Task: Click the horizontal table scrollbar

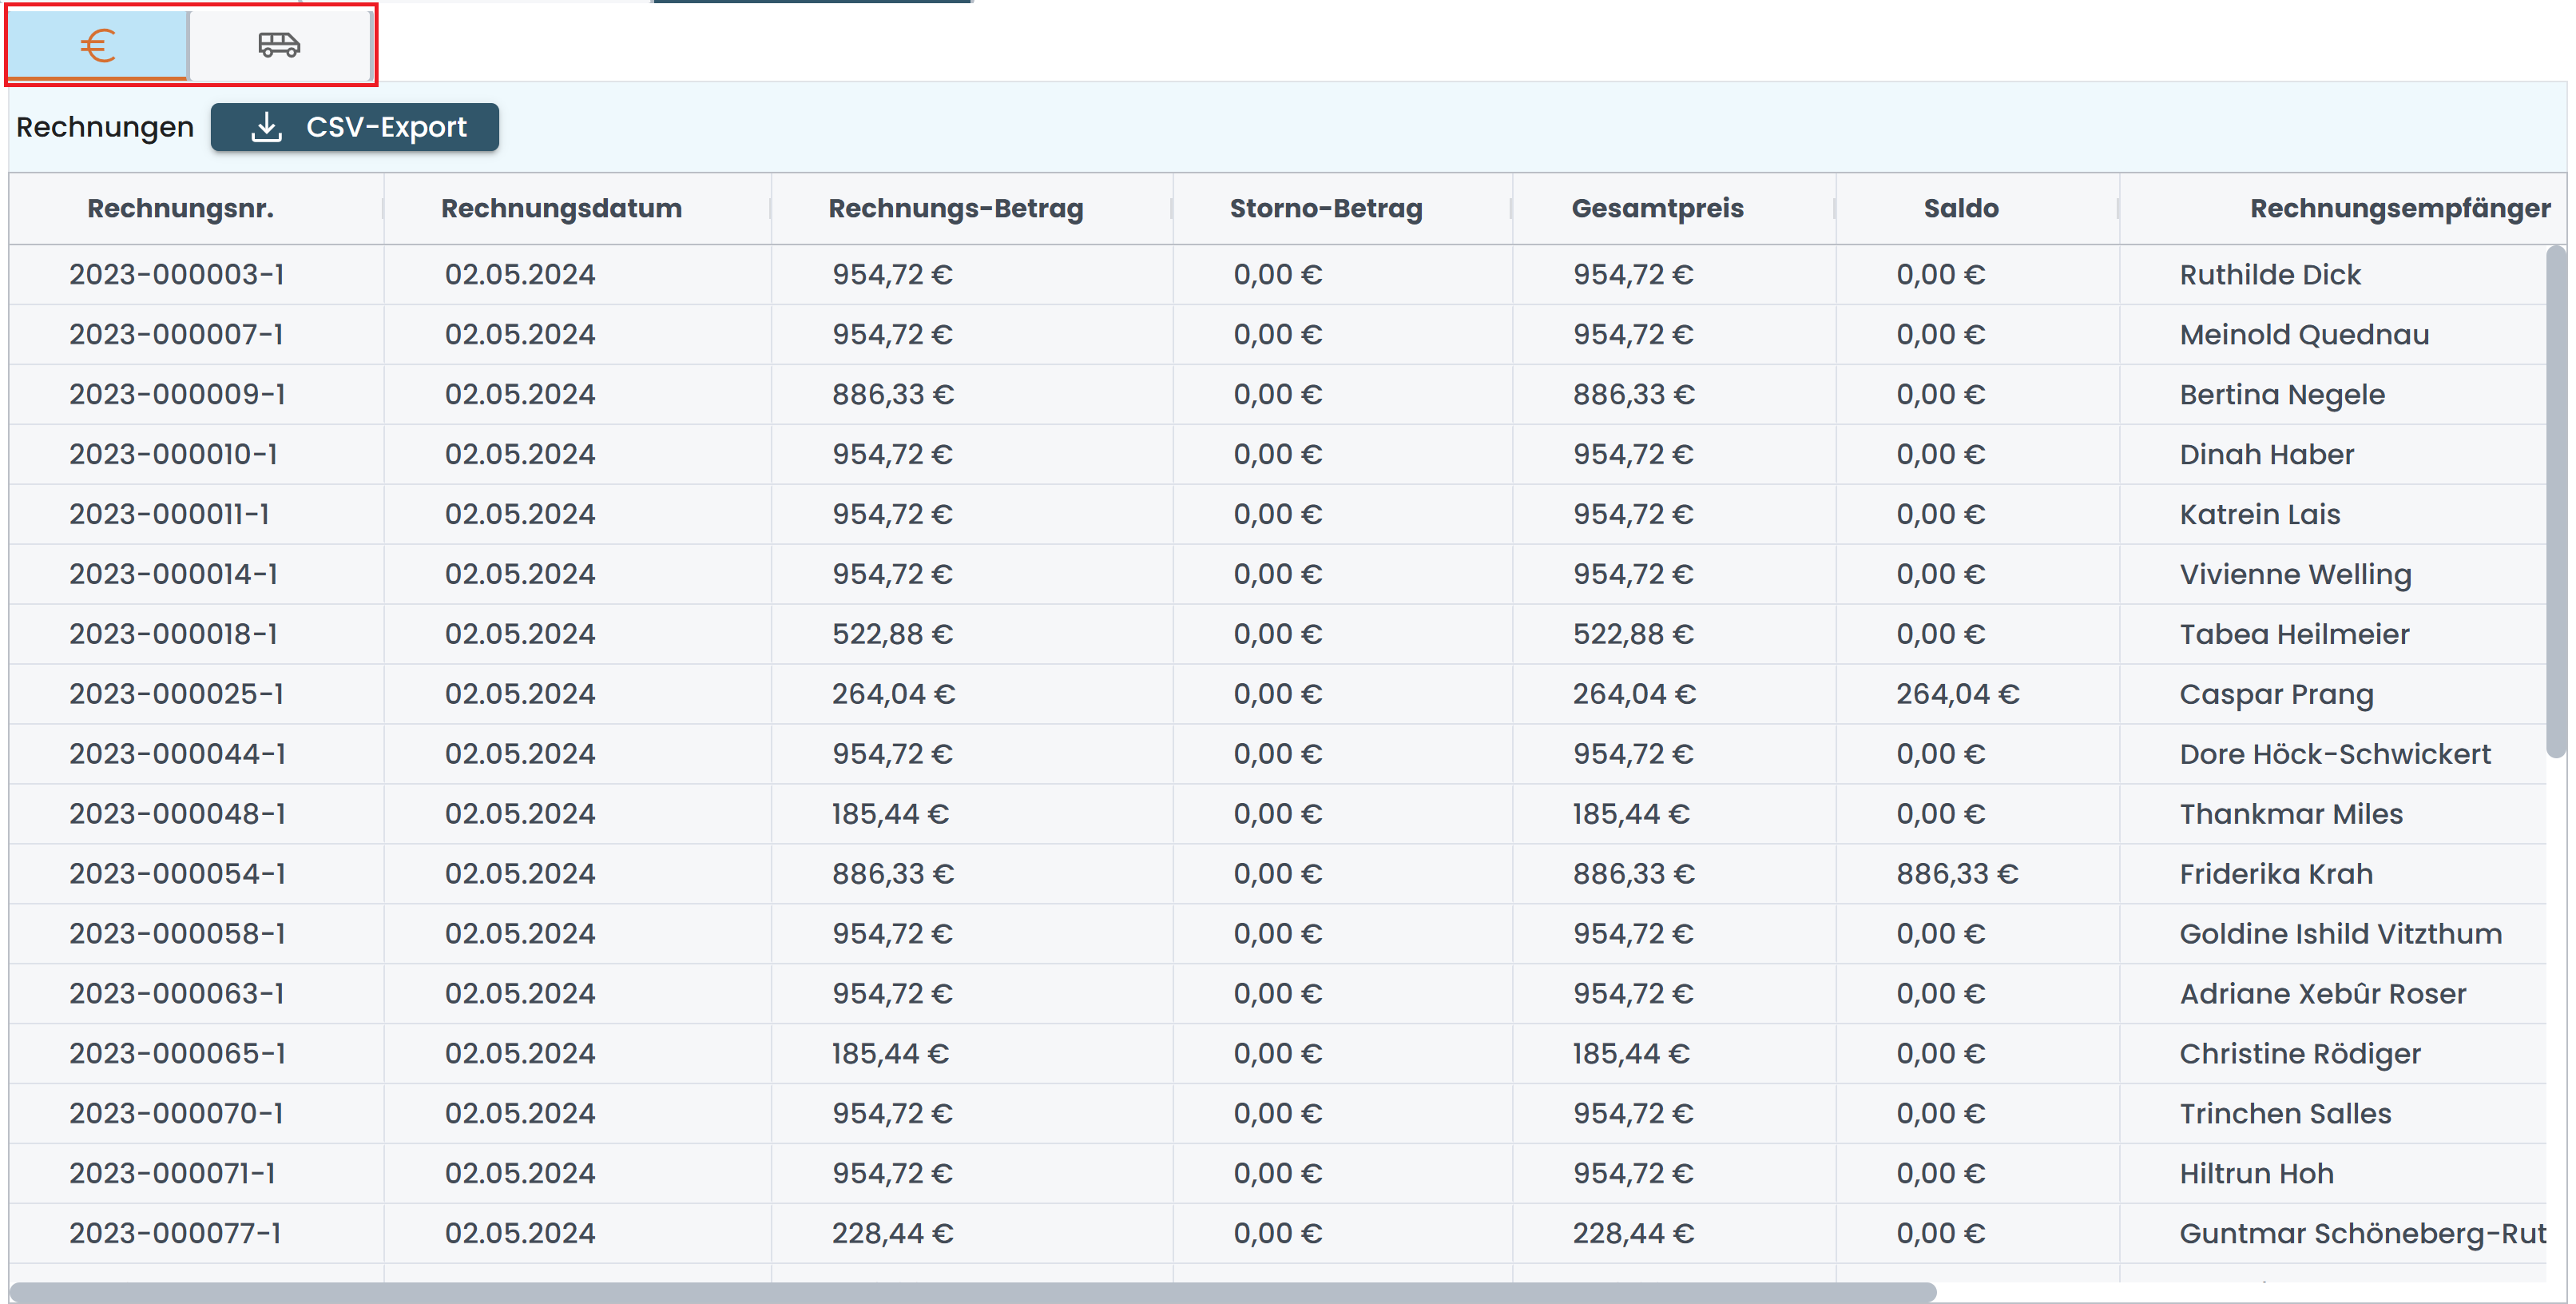Action: [x=970, y=1292]
